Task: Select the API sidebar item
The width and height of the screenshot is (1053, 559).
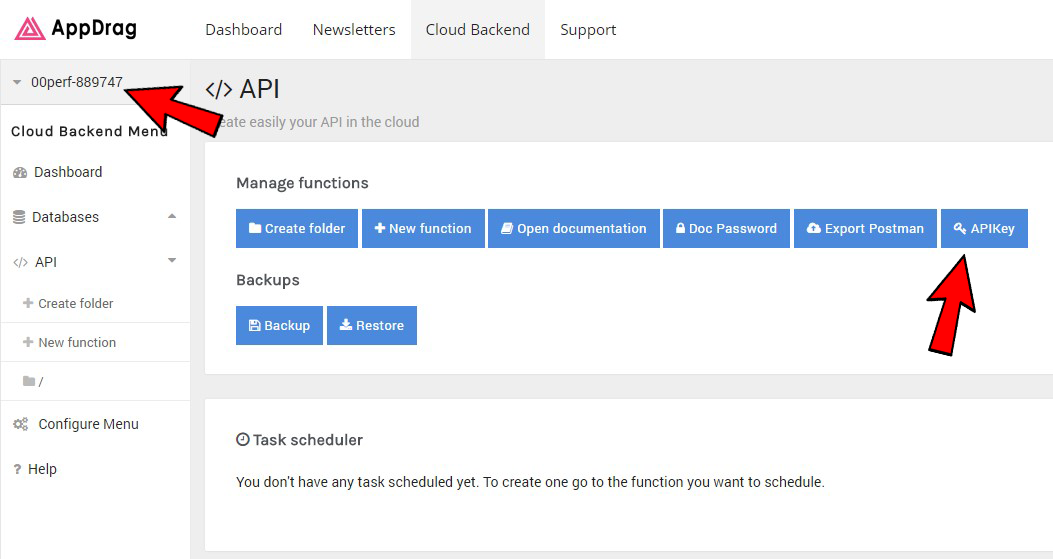Action: tap(46, 262)
